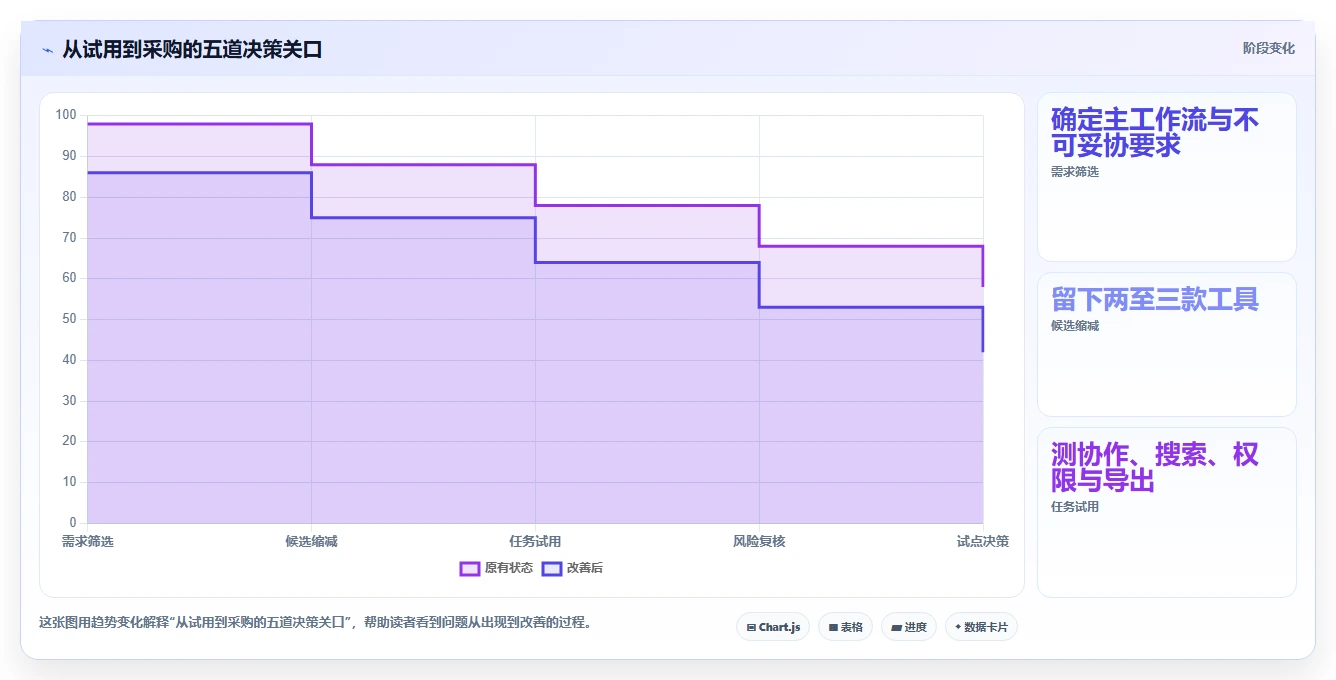Image resolution: width=1336 pixels, height=680 pixels.
Task: Click the page title 从试用到采购的五道决策关口
Action: click(192, 49)
